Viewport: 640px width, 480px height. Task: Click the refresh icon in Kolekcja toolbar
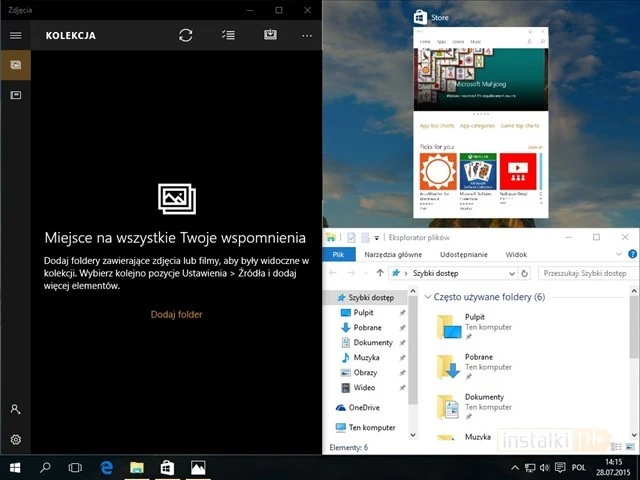pos(185,35)
